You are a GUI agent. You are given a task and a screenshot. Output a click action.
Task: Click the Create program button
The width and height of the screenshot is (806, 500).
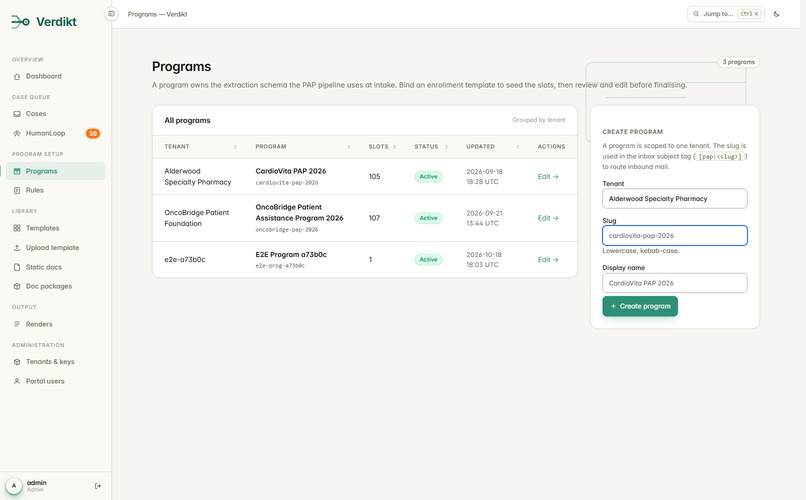click(x=640, y=306)
